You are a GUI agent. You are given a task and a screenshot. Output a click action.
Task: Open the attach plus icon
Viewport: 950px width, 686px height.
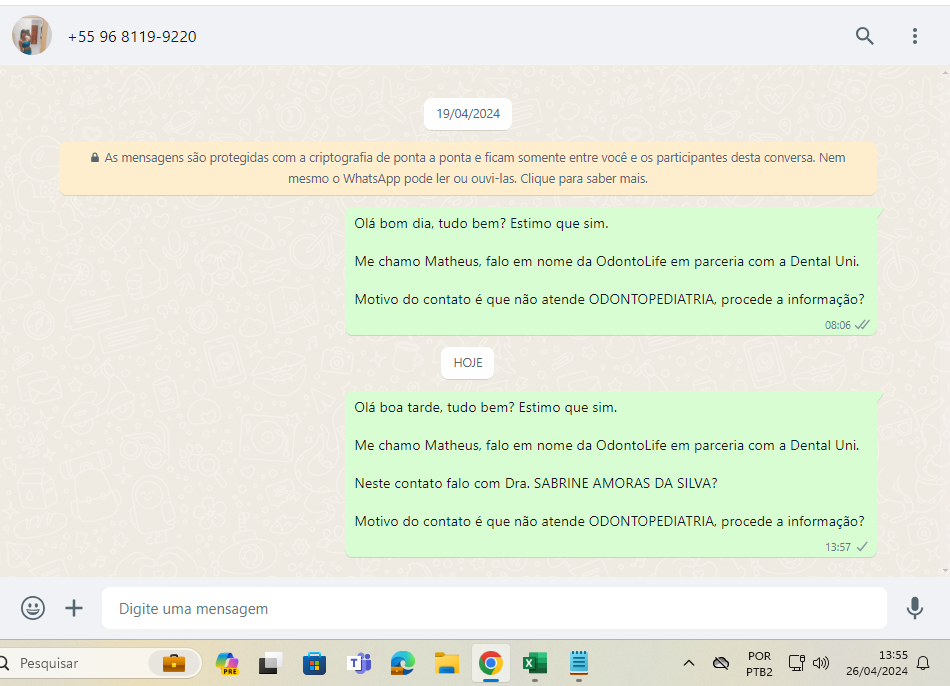[74, 608]
